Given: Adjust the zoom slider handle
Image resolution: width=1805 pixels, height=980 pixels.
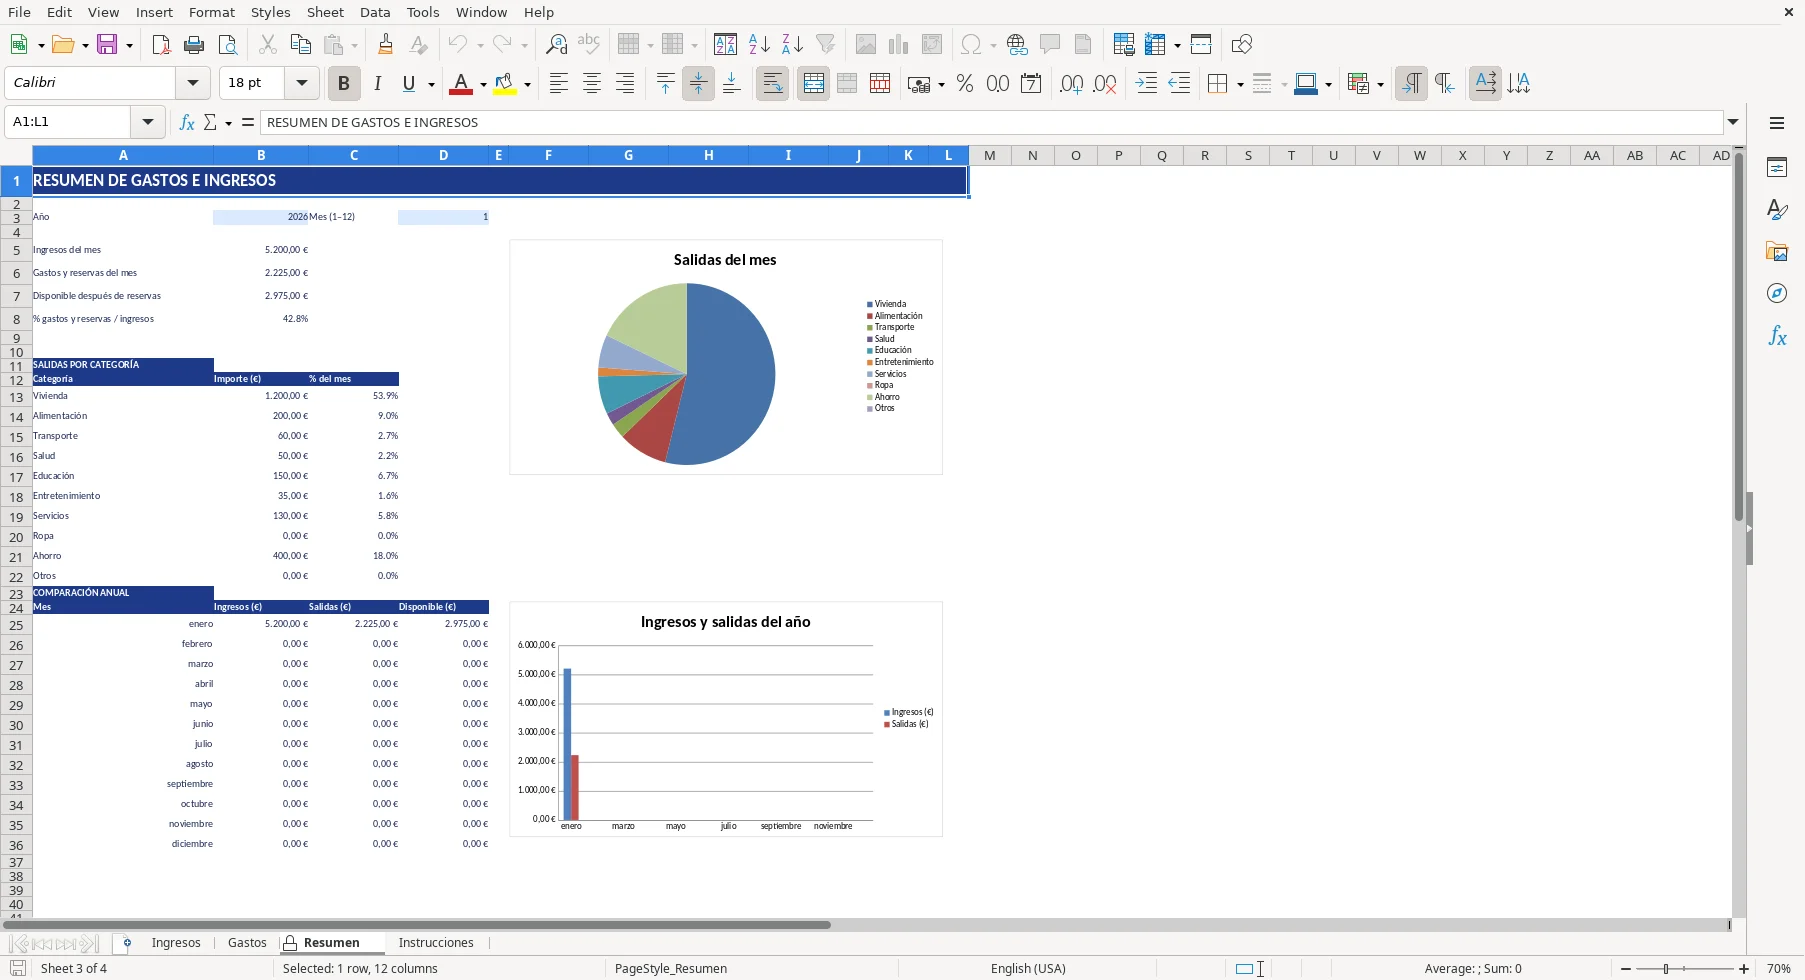Looking at the screenshot, I should (1666, 968).
